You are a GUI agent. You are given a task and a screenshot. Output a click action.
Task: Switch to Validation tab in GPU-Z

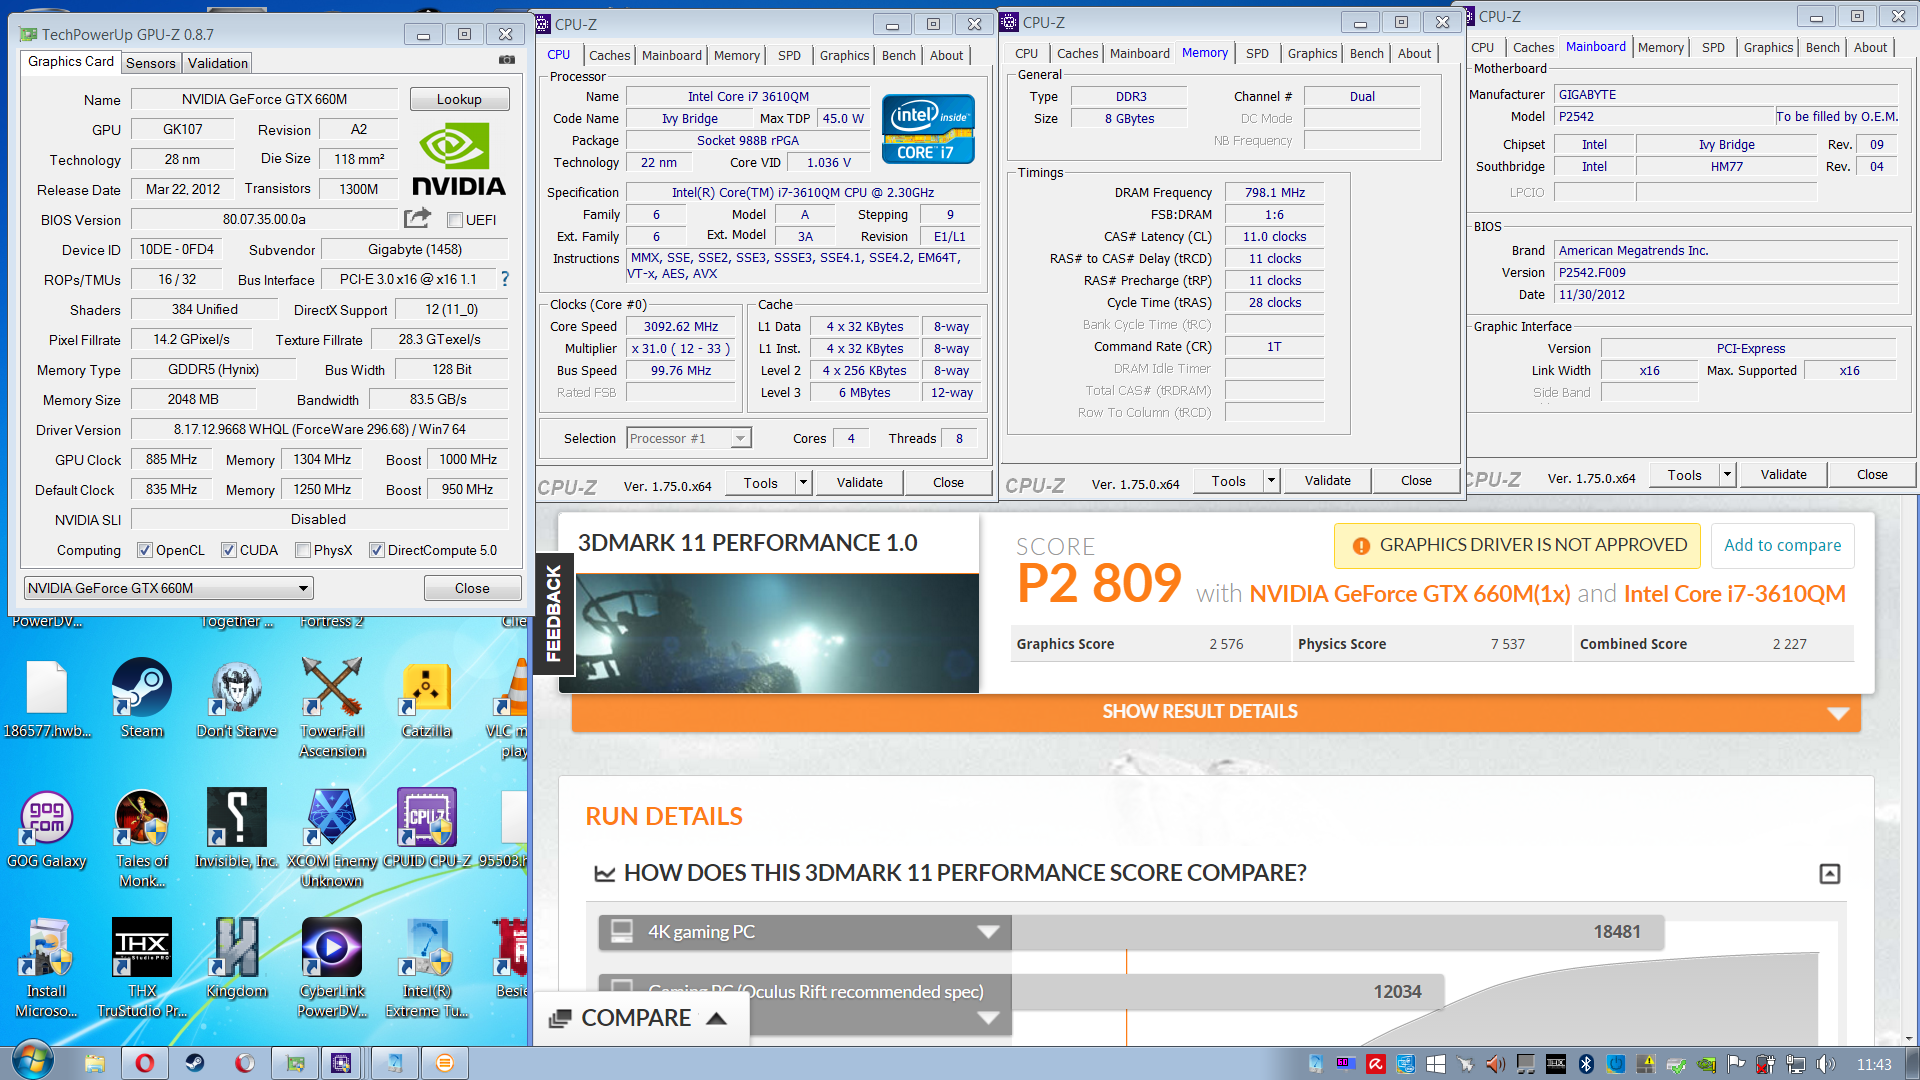pyautogui.click(x=218, y=63)
